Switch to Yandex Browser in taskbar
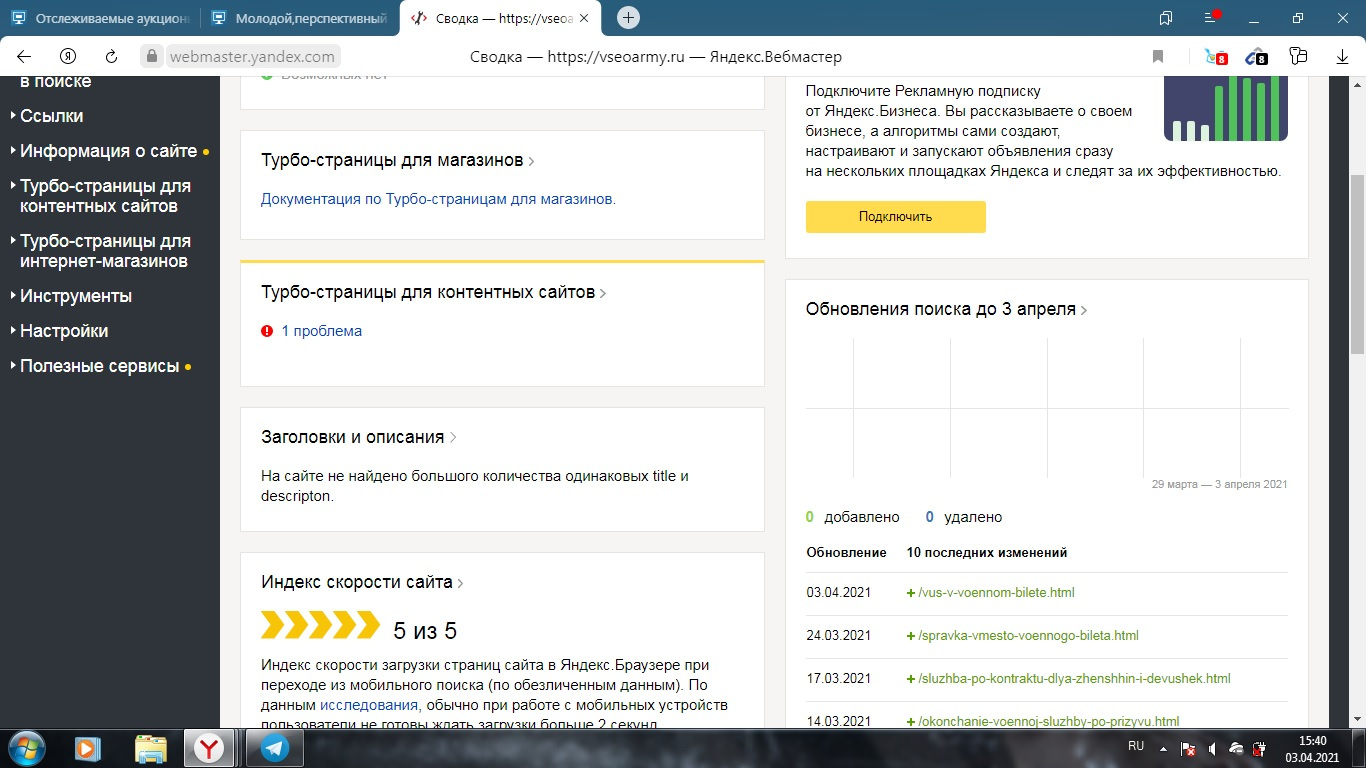 click(209, 748)
